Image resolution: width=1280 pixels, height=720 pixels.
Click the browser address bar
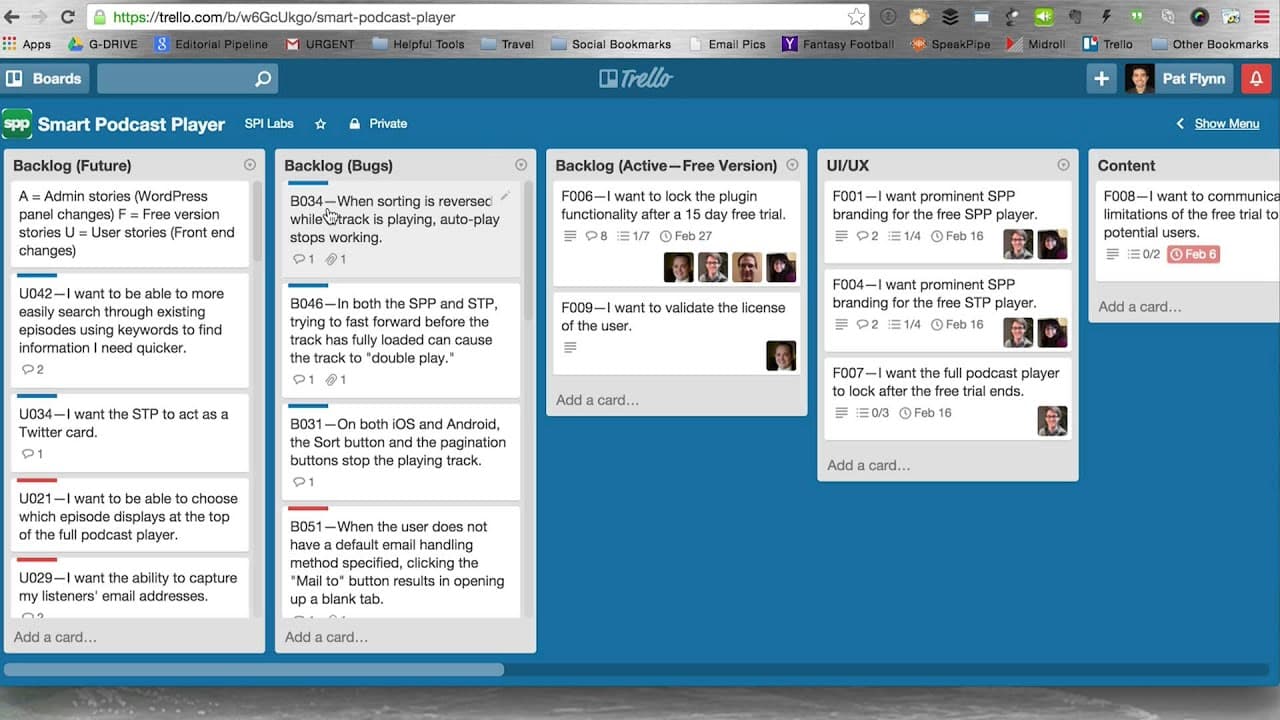(478, 17)
